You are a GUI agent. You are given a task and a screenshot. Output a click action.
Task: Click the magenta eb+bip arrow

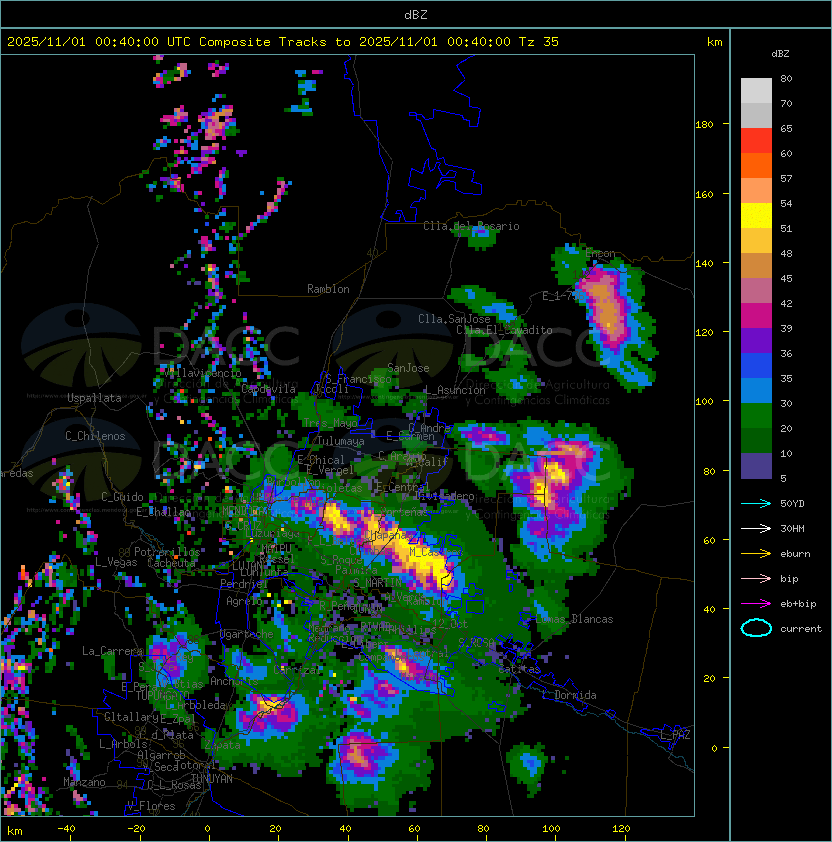point(756,604)
